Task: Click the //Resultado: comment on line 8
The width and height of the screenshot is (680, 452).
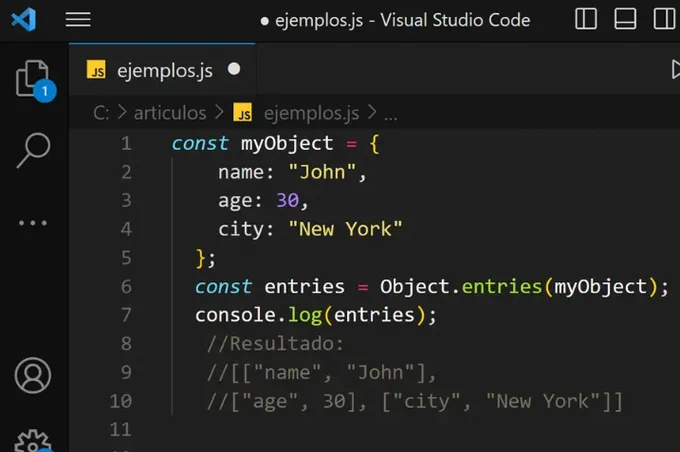Action: coord(275,344)
